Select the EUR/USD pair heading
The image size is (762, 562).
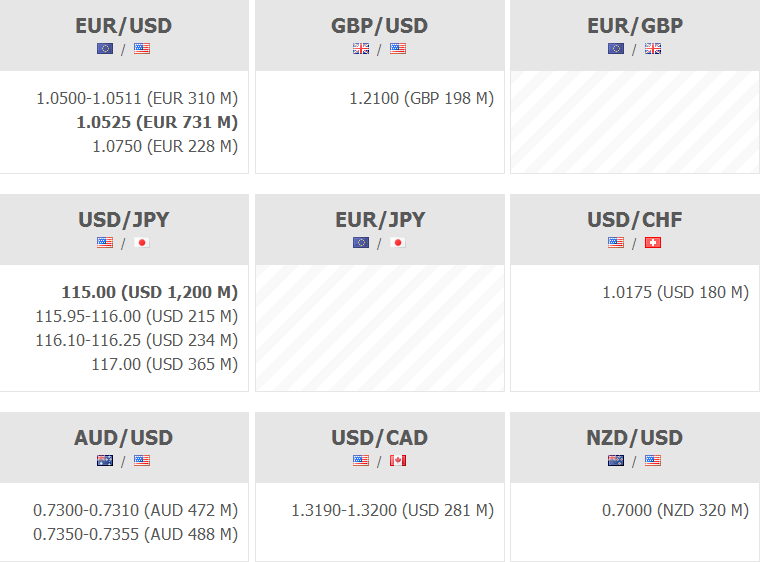pos(124,26)
